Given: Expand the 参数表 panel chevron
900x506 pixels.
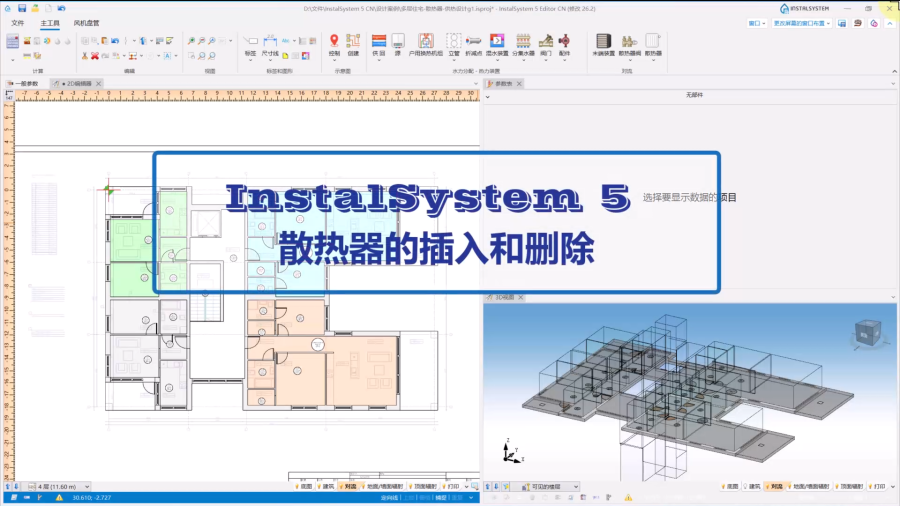Looking at the screenshot, I should pyautogui.click(x=487, y=97).
